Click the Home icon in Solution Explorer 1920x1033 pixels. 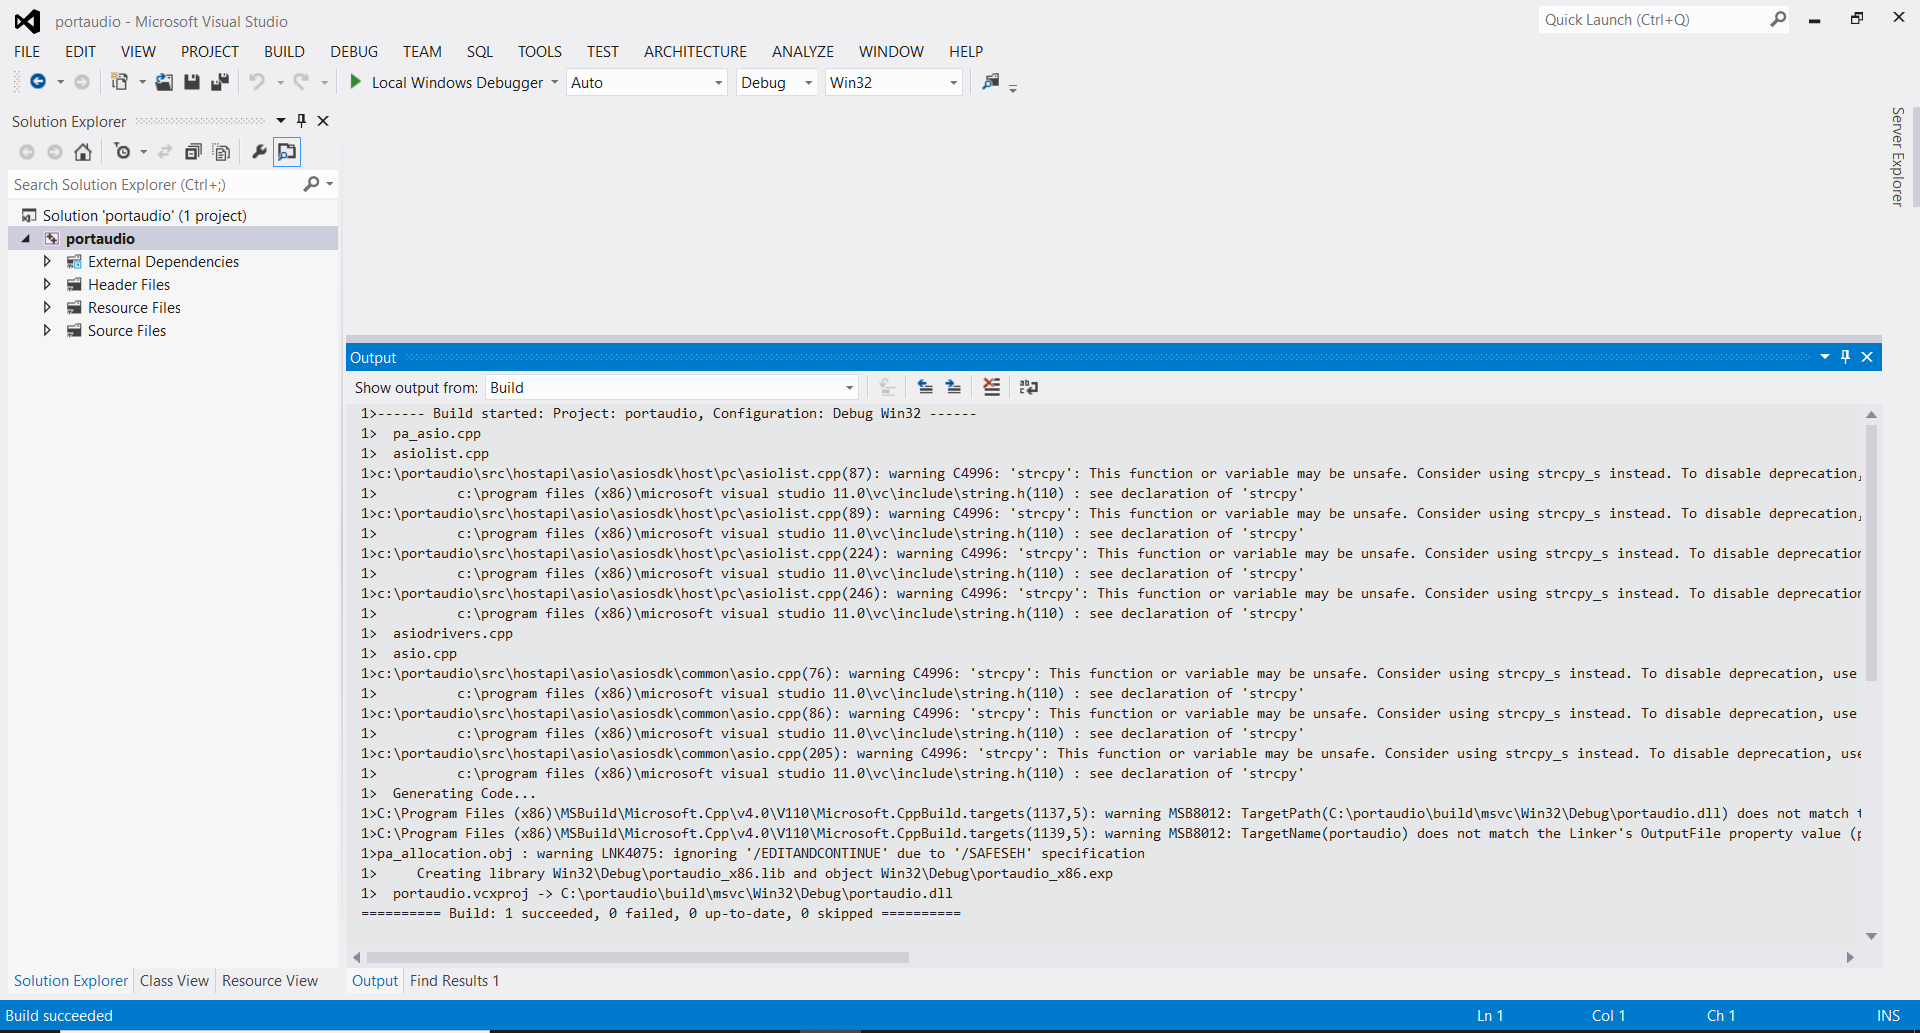tap(83, 152)
